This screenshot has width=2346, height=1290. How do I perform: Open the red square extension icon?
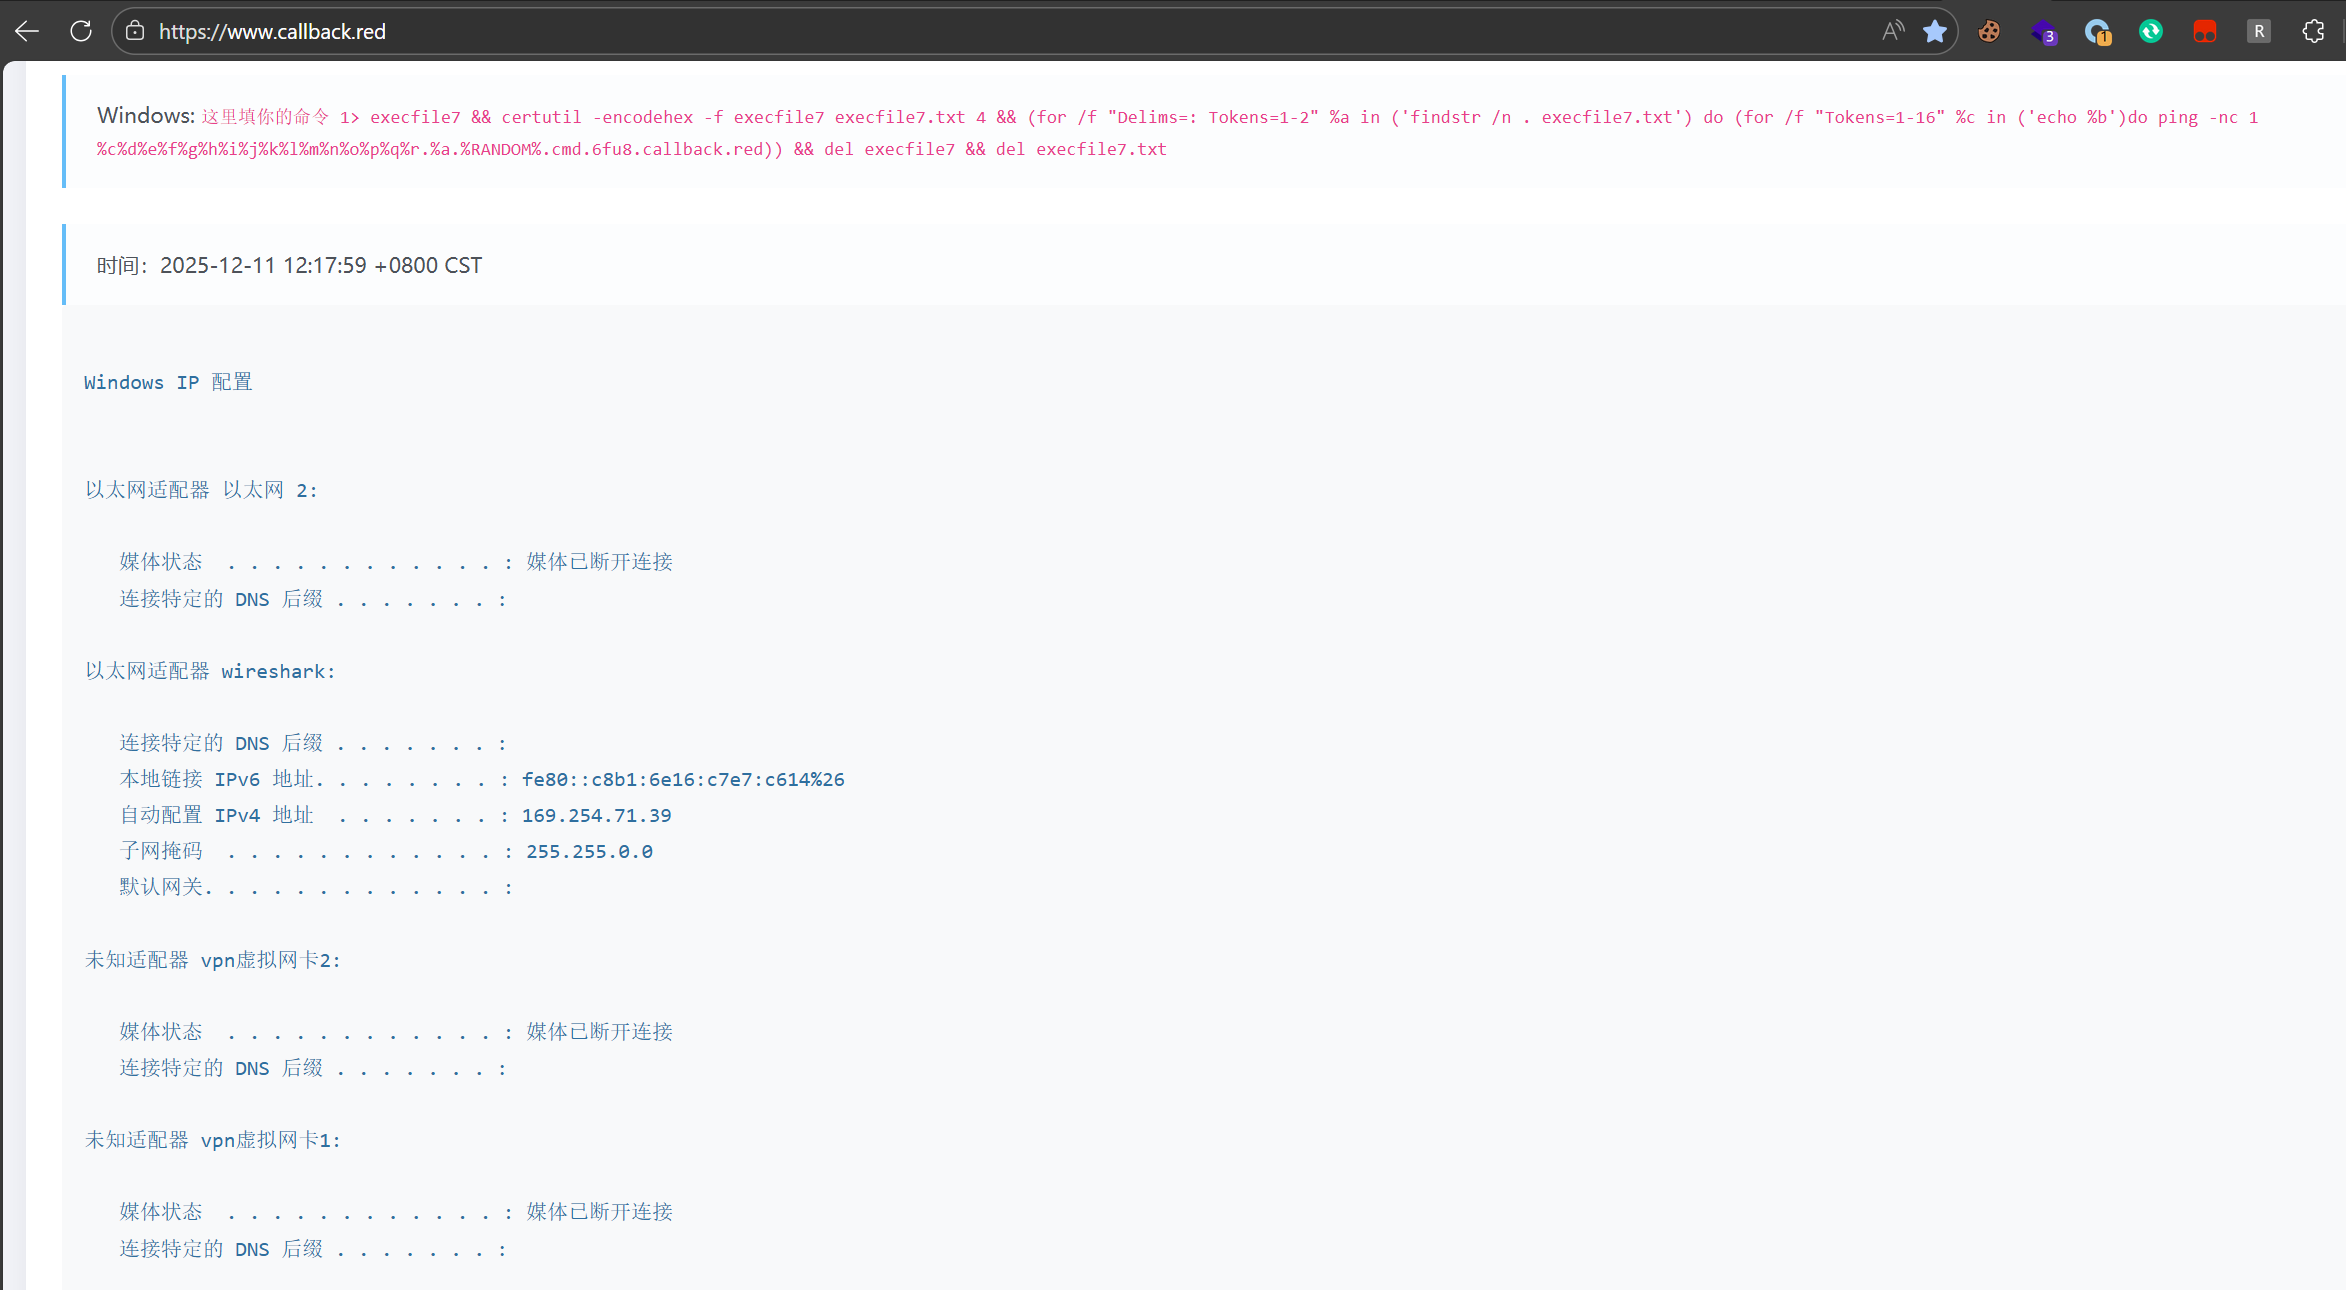[x=2205, y=31]
